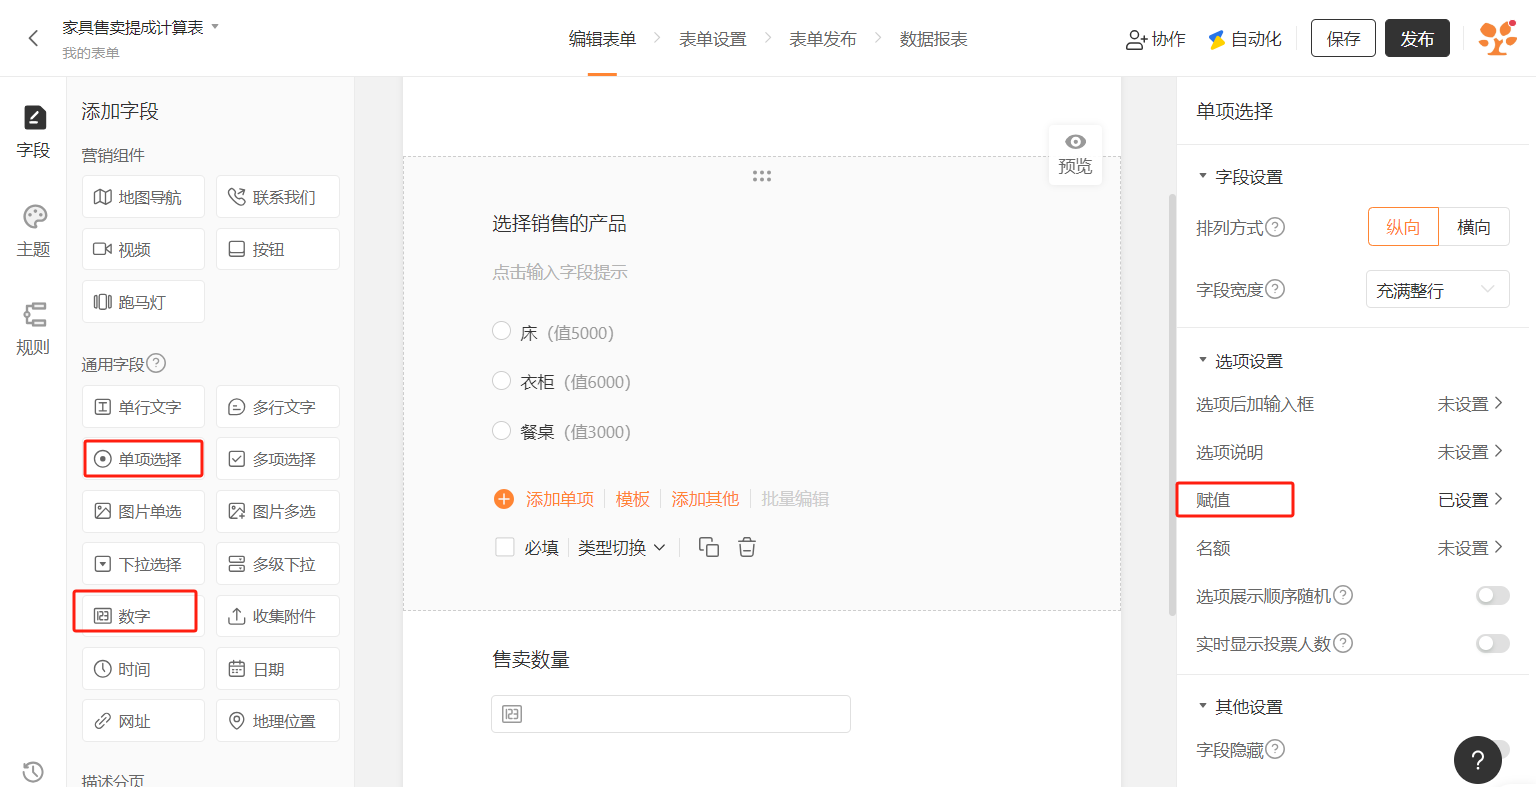This screenshot has height=787, width=1536.
Task: Open 协作 collaboration option
Action: (x=1155, y=39)
